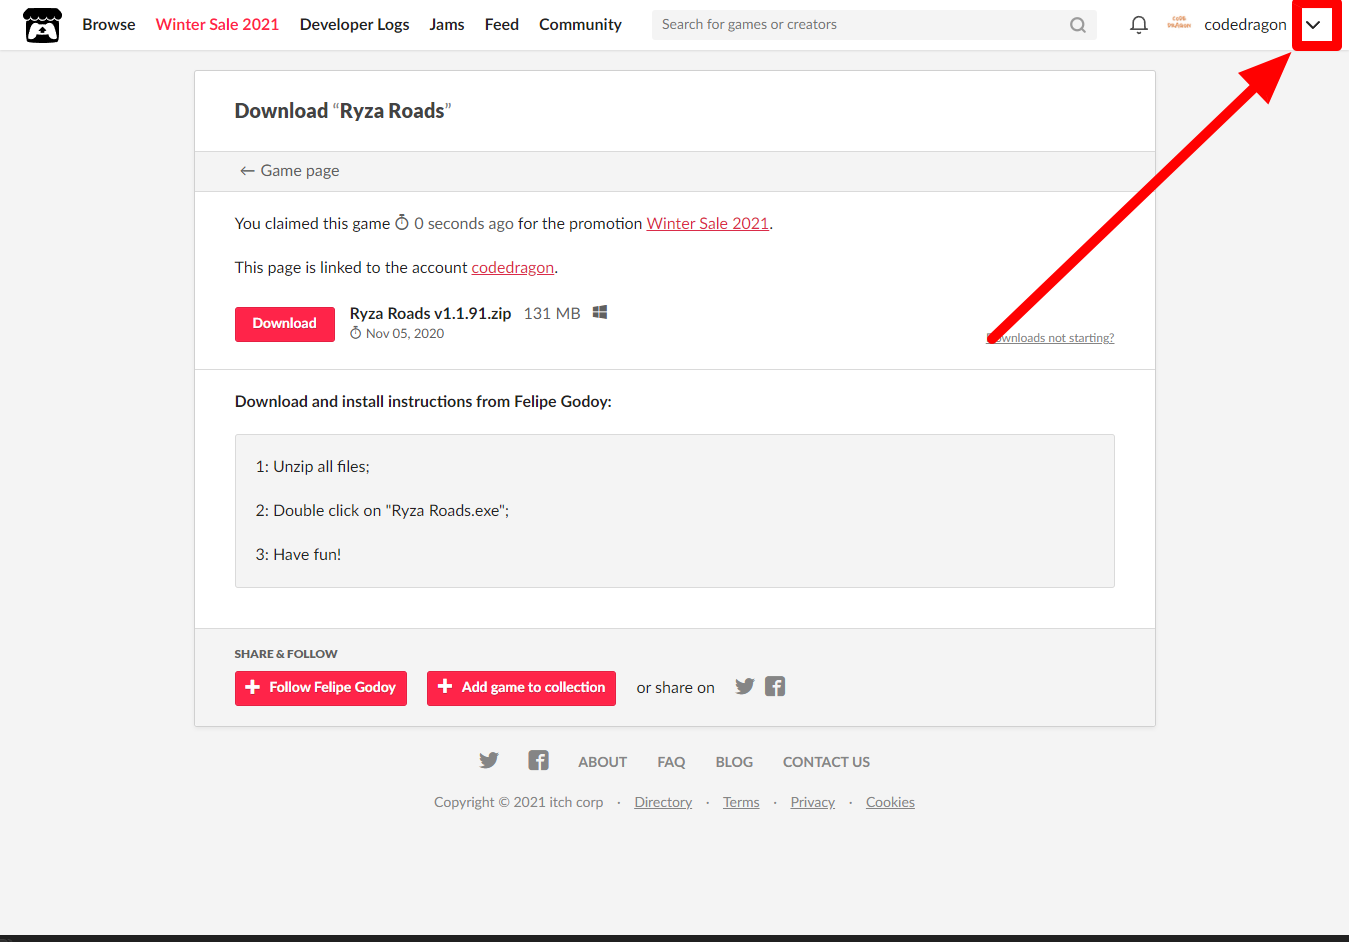Open the Jams page
Viewport: 1349px width, 942px height.
tap(447, 24)
